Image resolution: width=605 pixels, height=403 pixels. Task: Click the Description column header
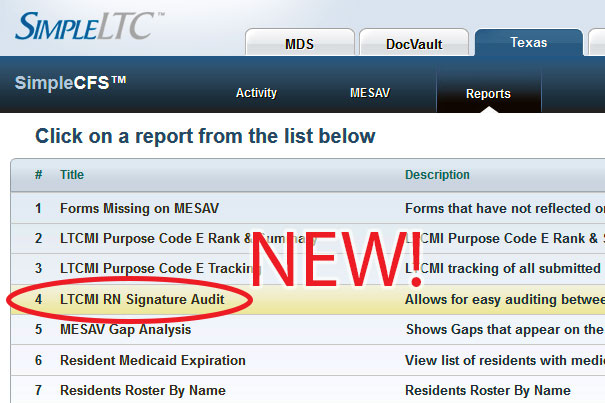click(437, 175)
